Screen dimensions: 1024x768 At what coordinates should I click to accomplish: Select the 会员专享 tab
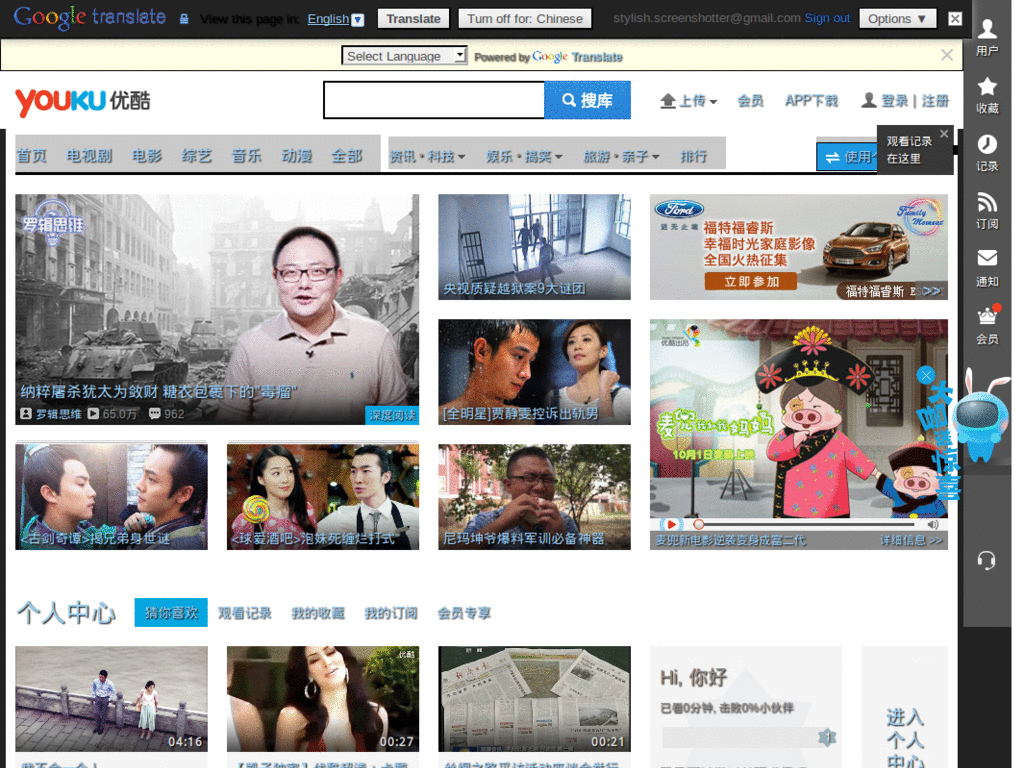464,613
